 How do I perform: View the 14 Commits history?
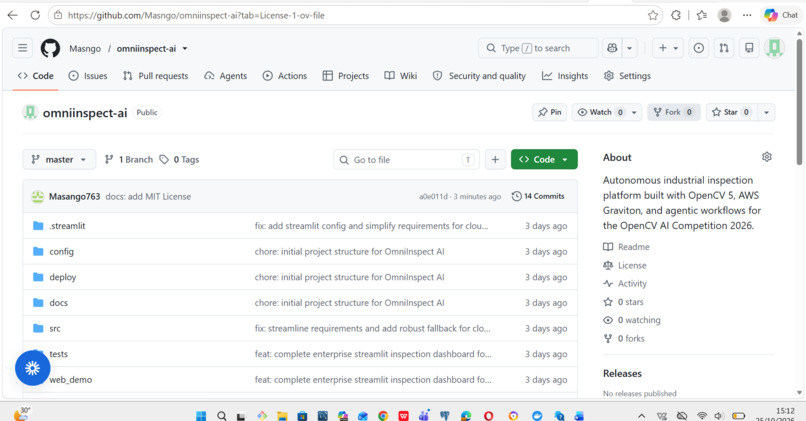tap(538, 196)
